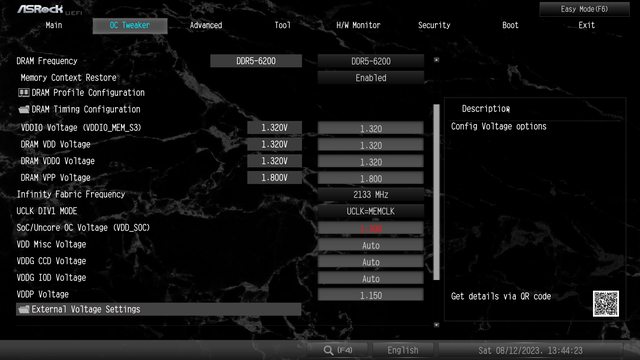Open the DRAM Frequency DDR5-6200 dropdown

point(371,61)
